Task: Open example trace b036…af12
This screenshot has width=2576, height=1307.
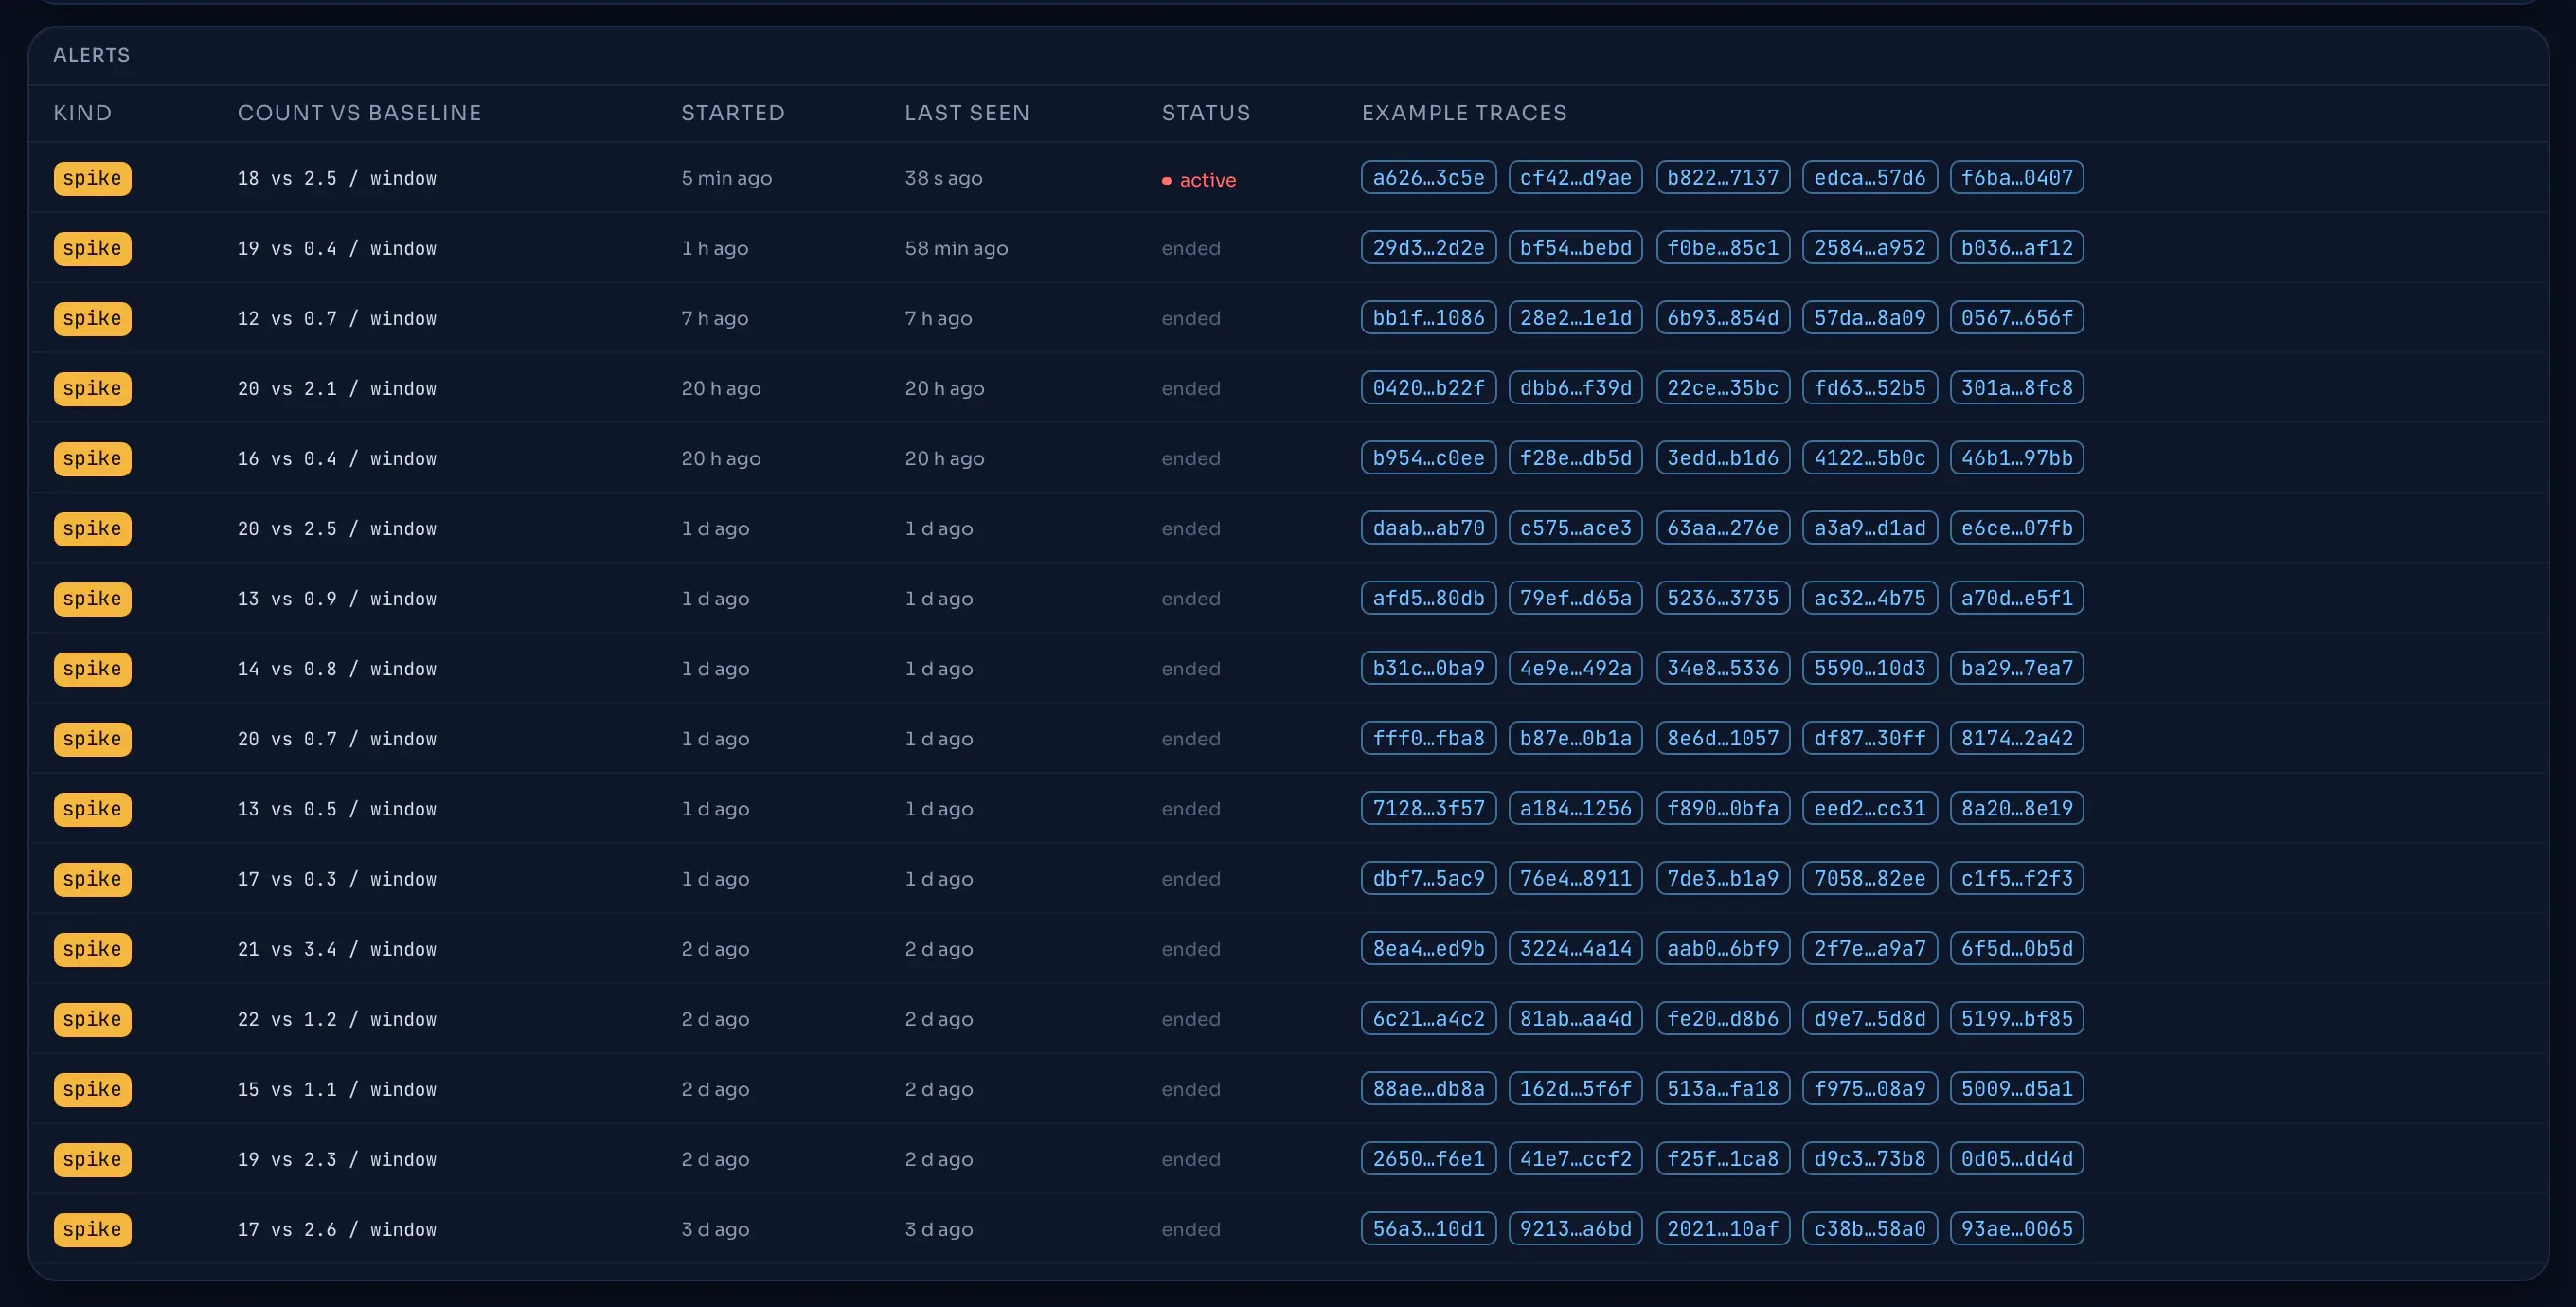Action: click(2017, 248)
